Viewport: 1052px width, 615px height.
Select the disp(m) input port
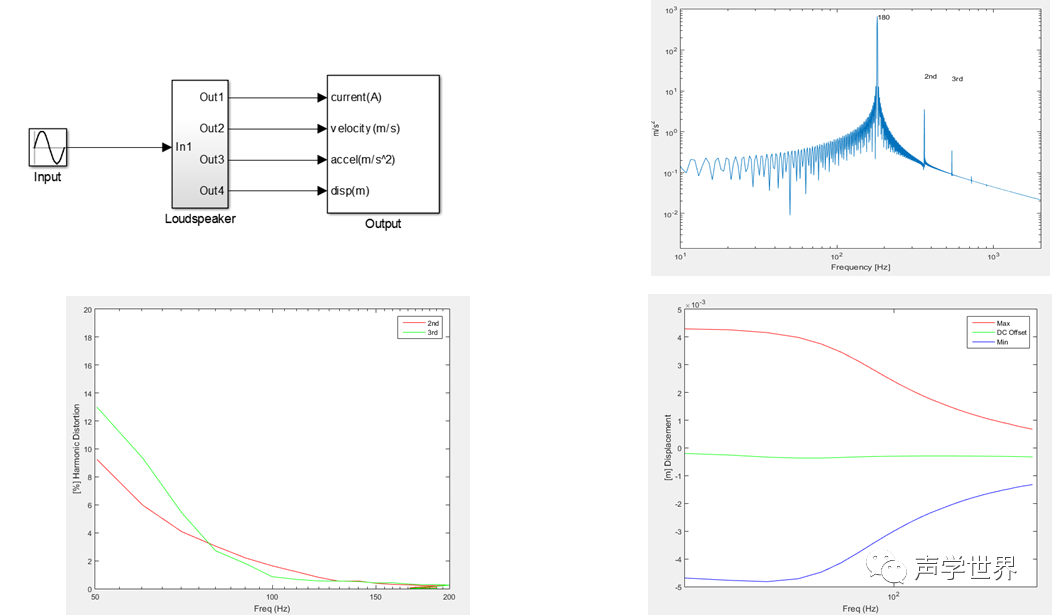[x=349, y=191]
